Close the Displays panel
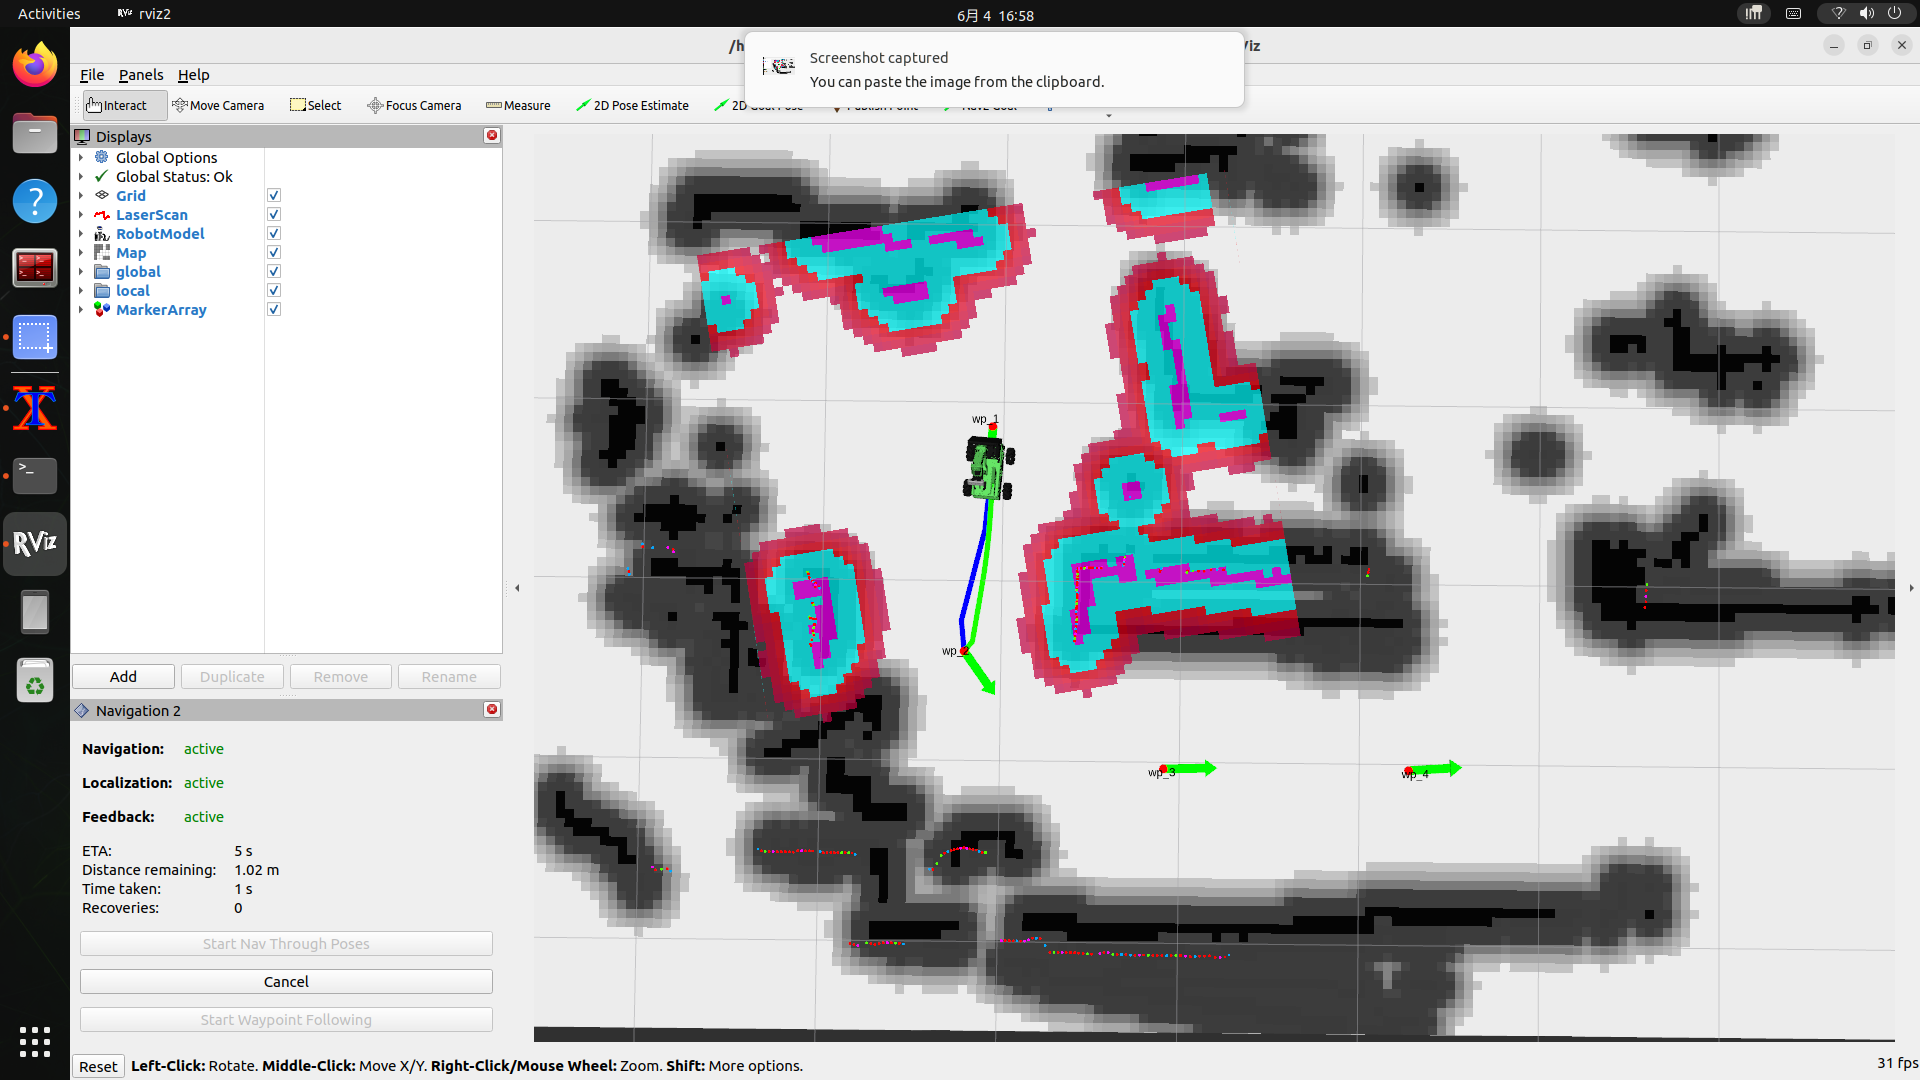This screenshot has height=1080, width=1920. point(492,135)
